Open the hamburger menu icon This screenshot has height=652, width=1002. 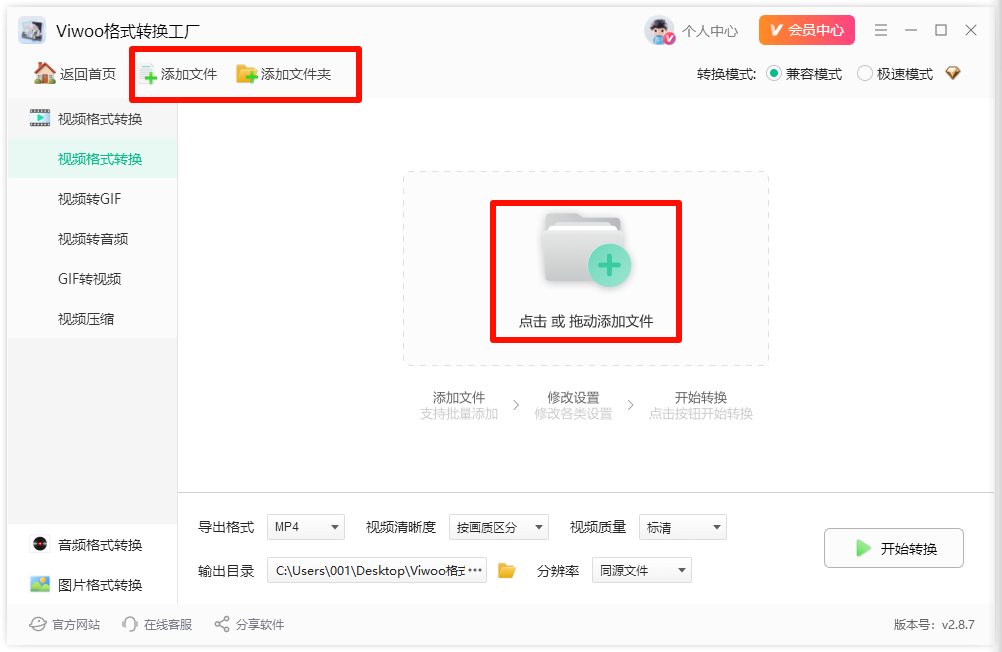(881, 30)
